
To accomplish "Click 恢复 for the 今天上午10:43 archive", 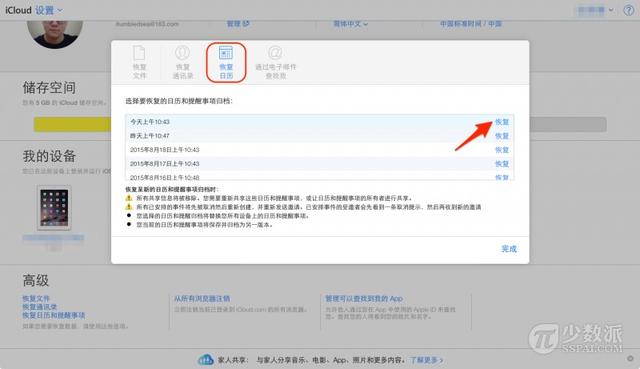I will [x=502, y=122].
